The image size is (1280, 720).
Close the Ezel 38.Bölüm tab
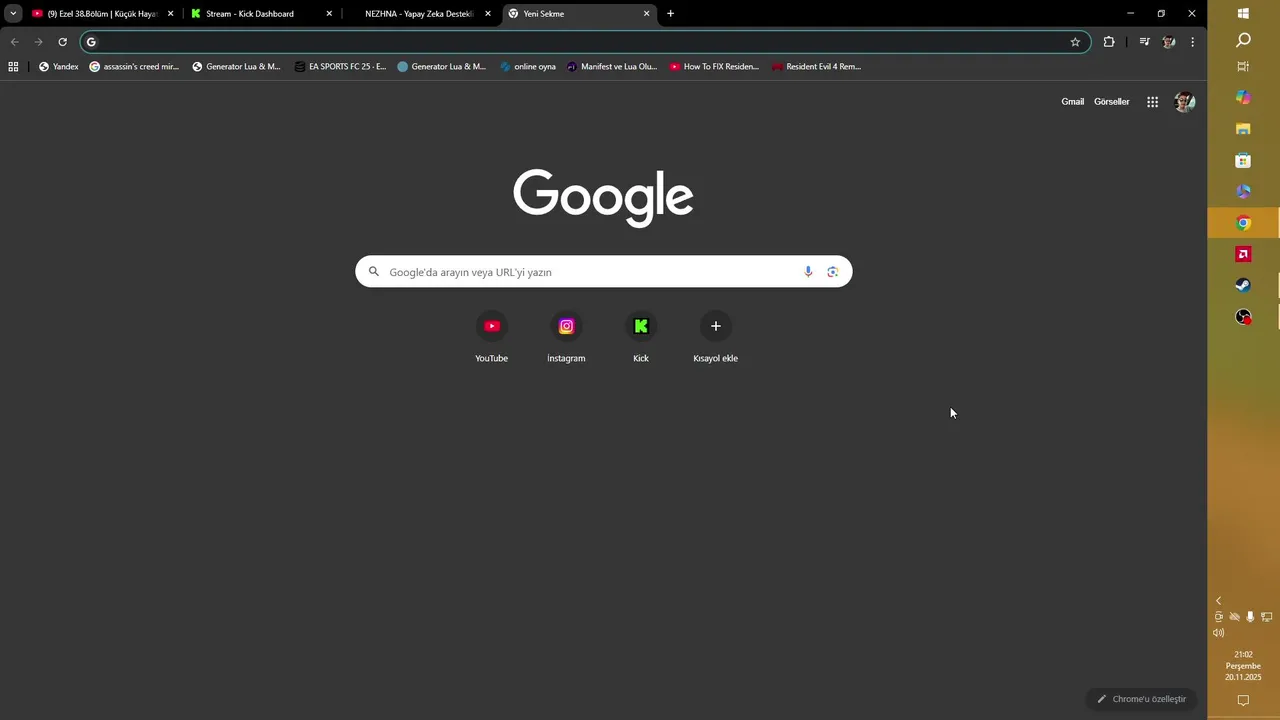point(170,14)
